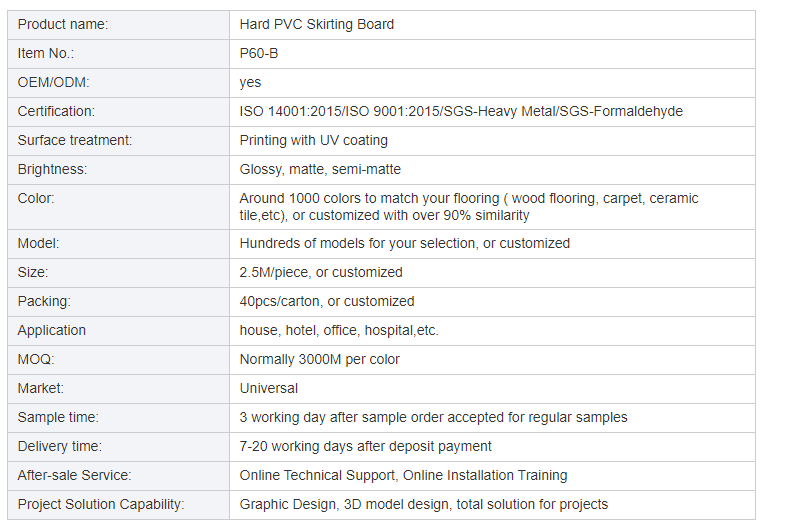The width and height of the screenshot is (787, 526).
Task: Click the "Normally 3000M per color" MOQ value
Action: (320, 359)
